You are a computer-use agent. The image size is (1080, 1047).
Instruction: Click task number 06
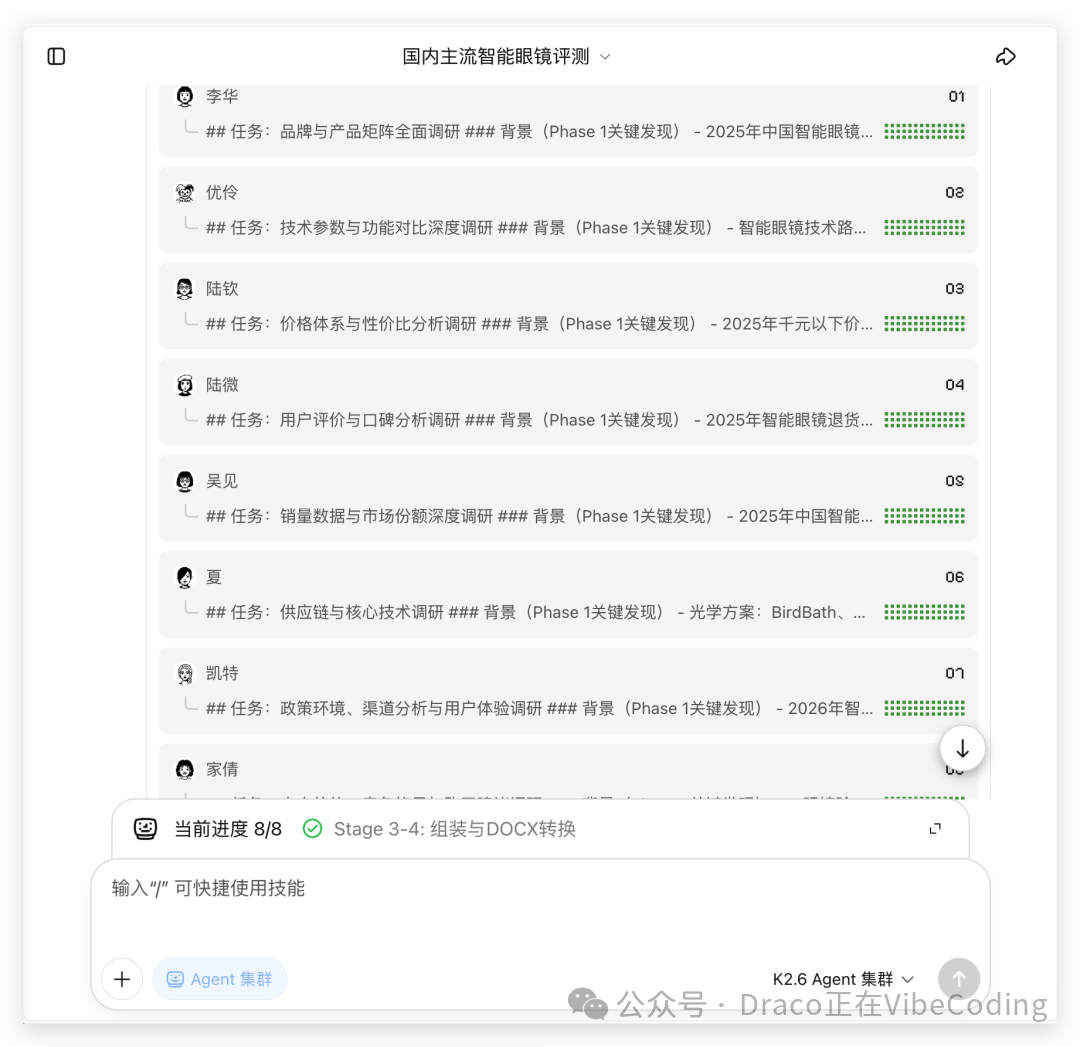(955, 577)
